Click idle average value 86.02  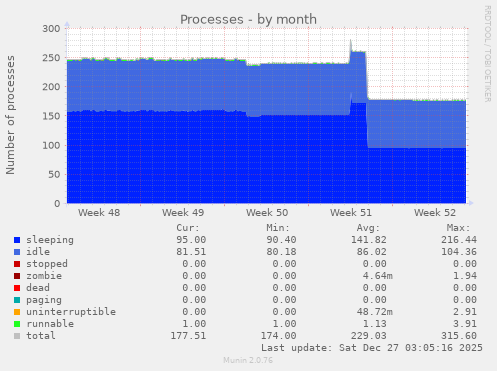click(x=372, y=252)
